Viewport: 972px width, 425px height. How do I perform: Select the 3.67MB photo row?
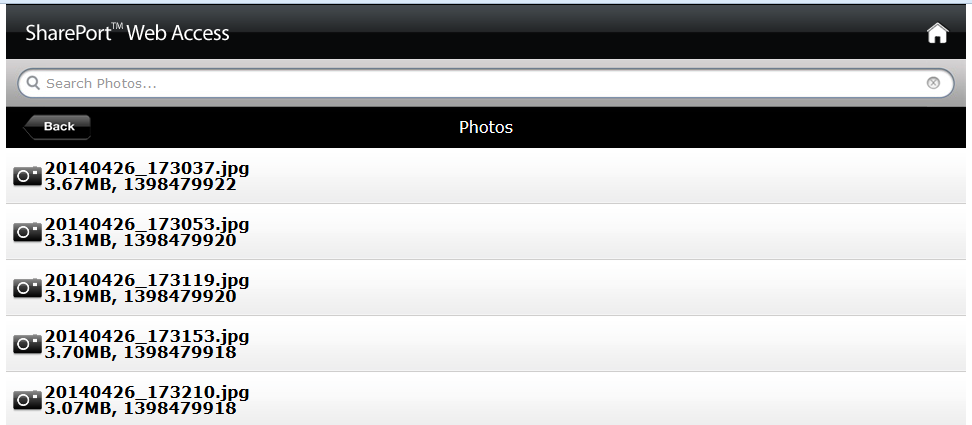coord(486,176)
